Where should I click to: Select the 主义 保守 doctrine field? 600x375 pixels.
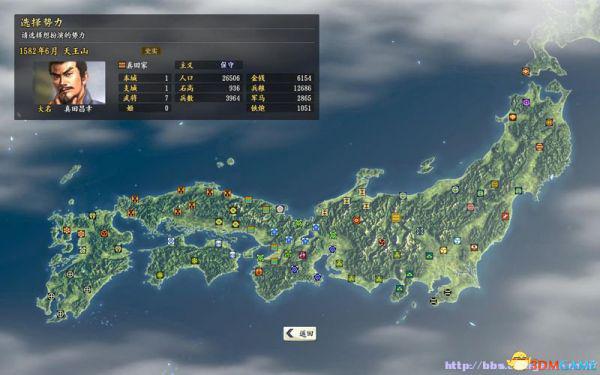[x=209, y=65]
